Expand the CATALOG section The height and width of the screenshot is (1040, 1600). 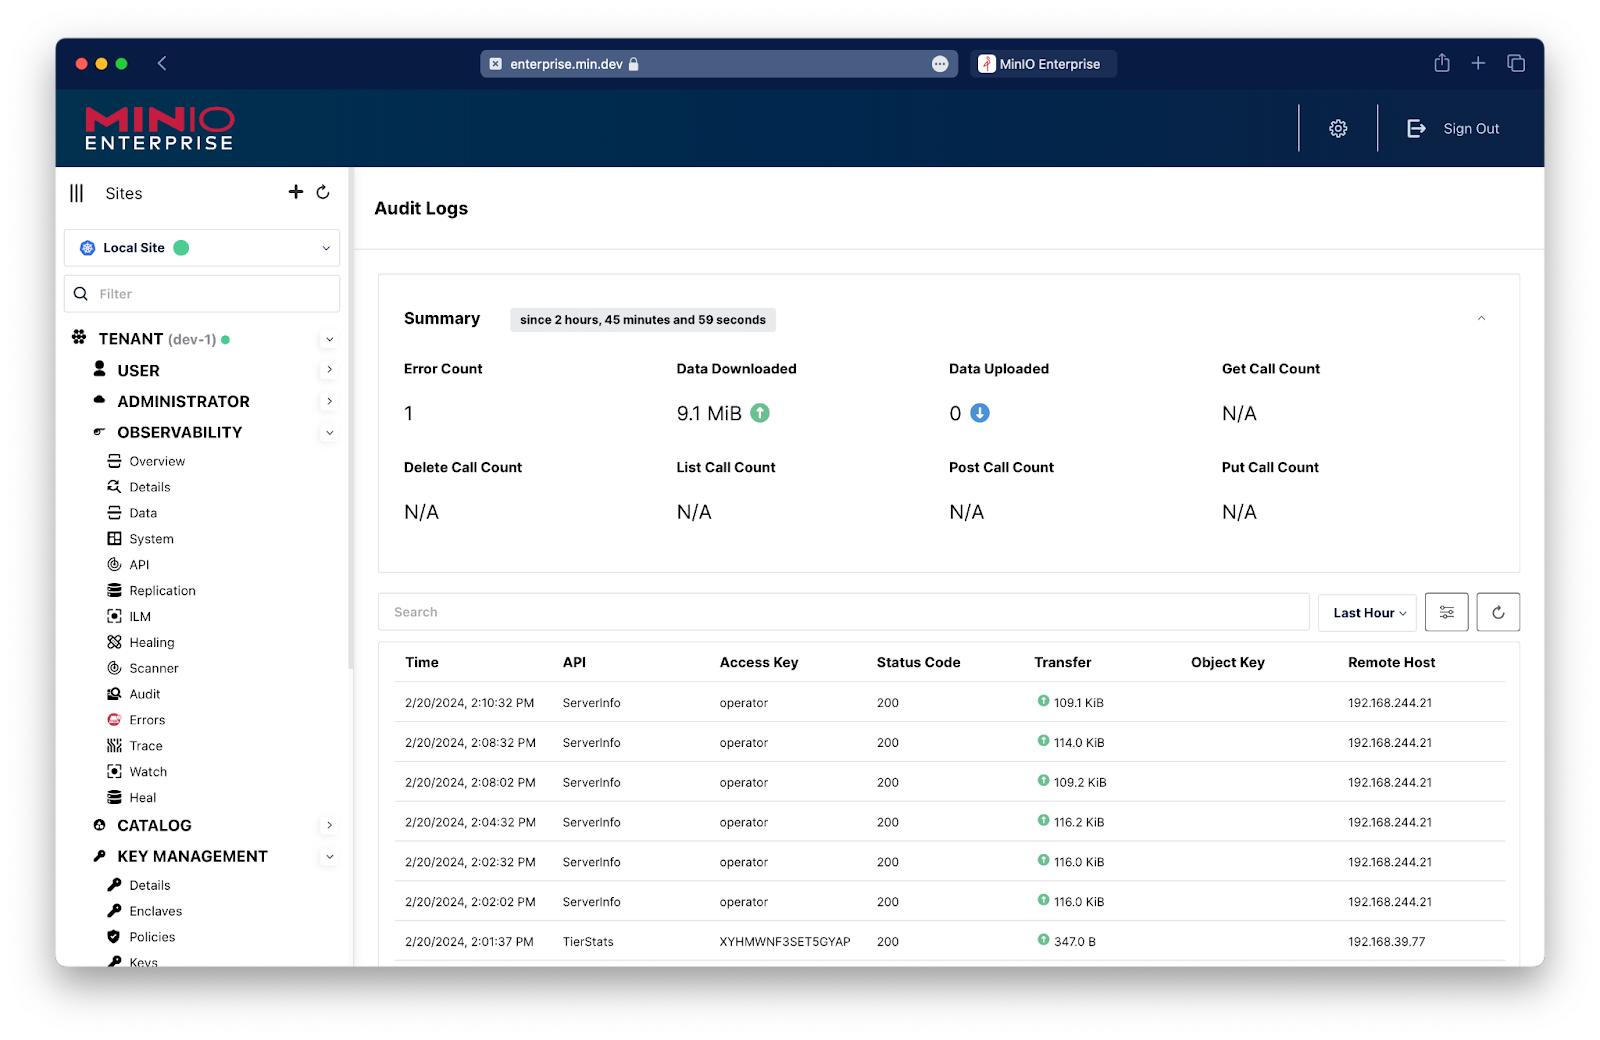(329, 825)
